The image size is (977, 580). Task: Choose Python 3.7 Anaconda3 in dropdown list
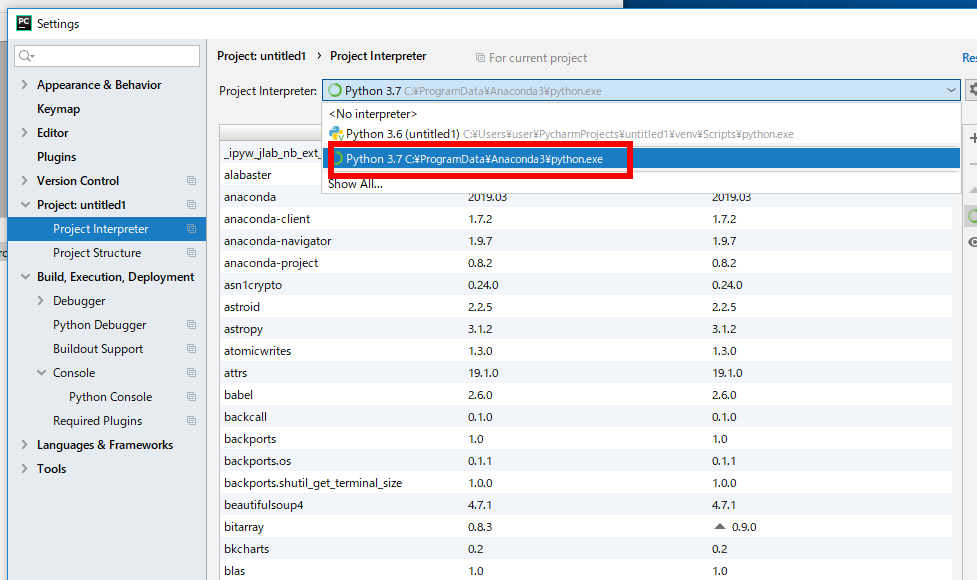[641, 159]
